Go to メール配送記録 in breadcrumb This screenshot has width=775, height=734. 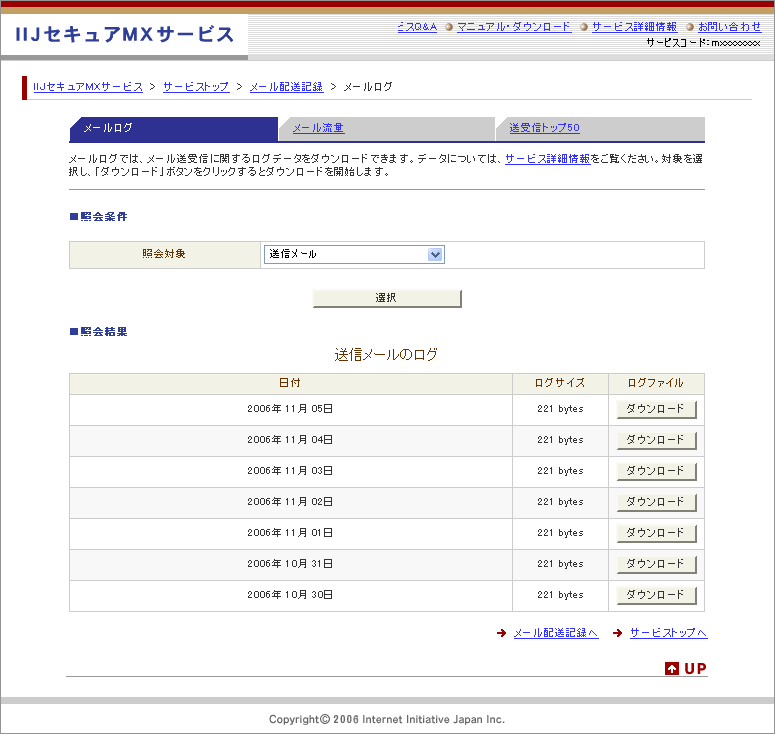pyautogui.click(x=286, y=87)
